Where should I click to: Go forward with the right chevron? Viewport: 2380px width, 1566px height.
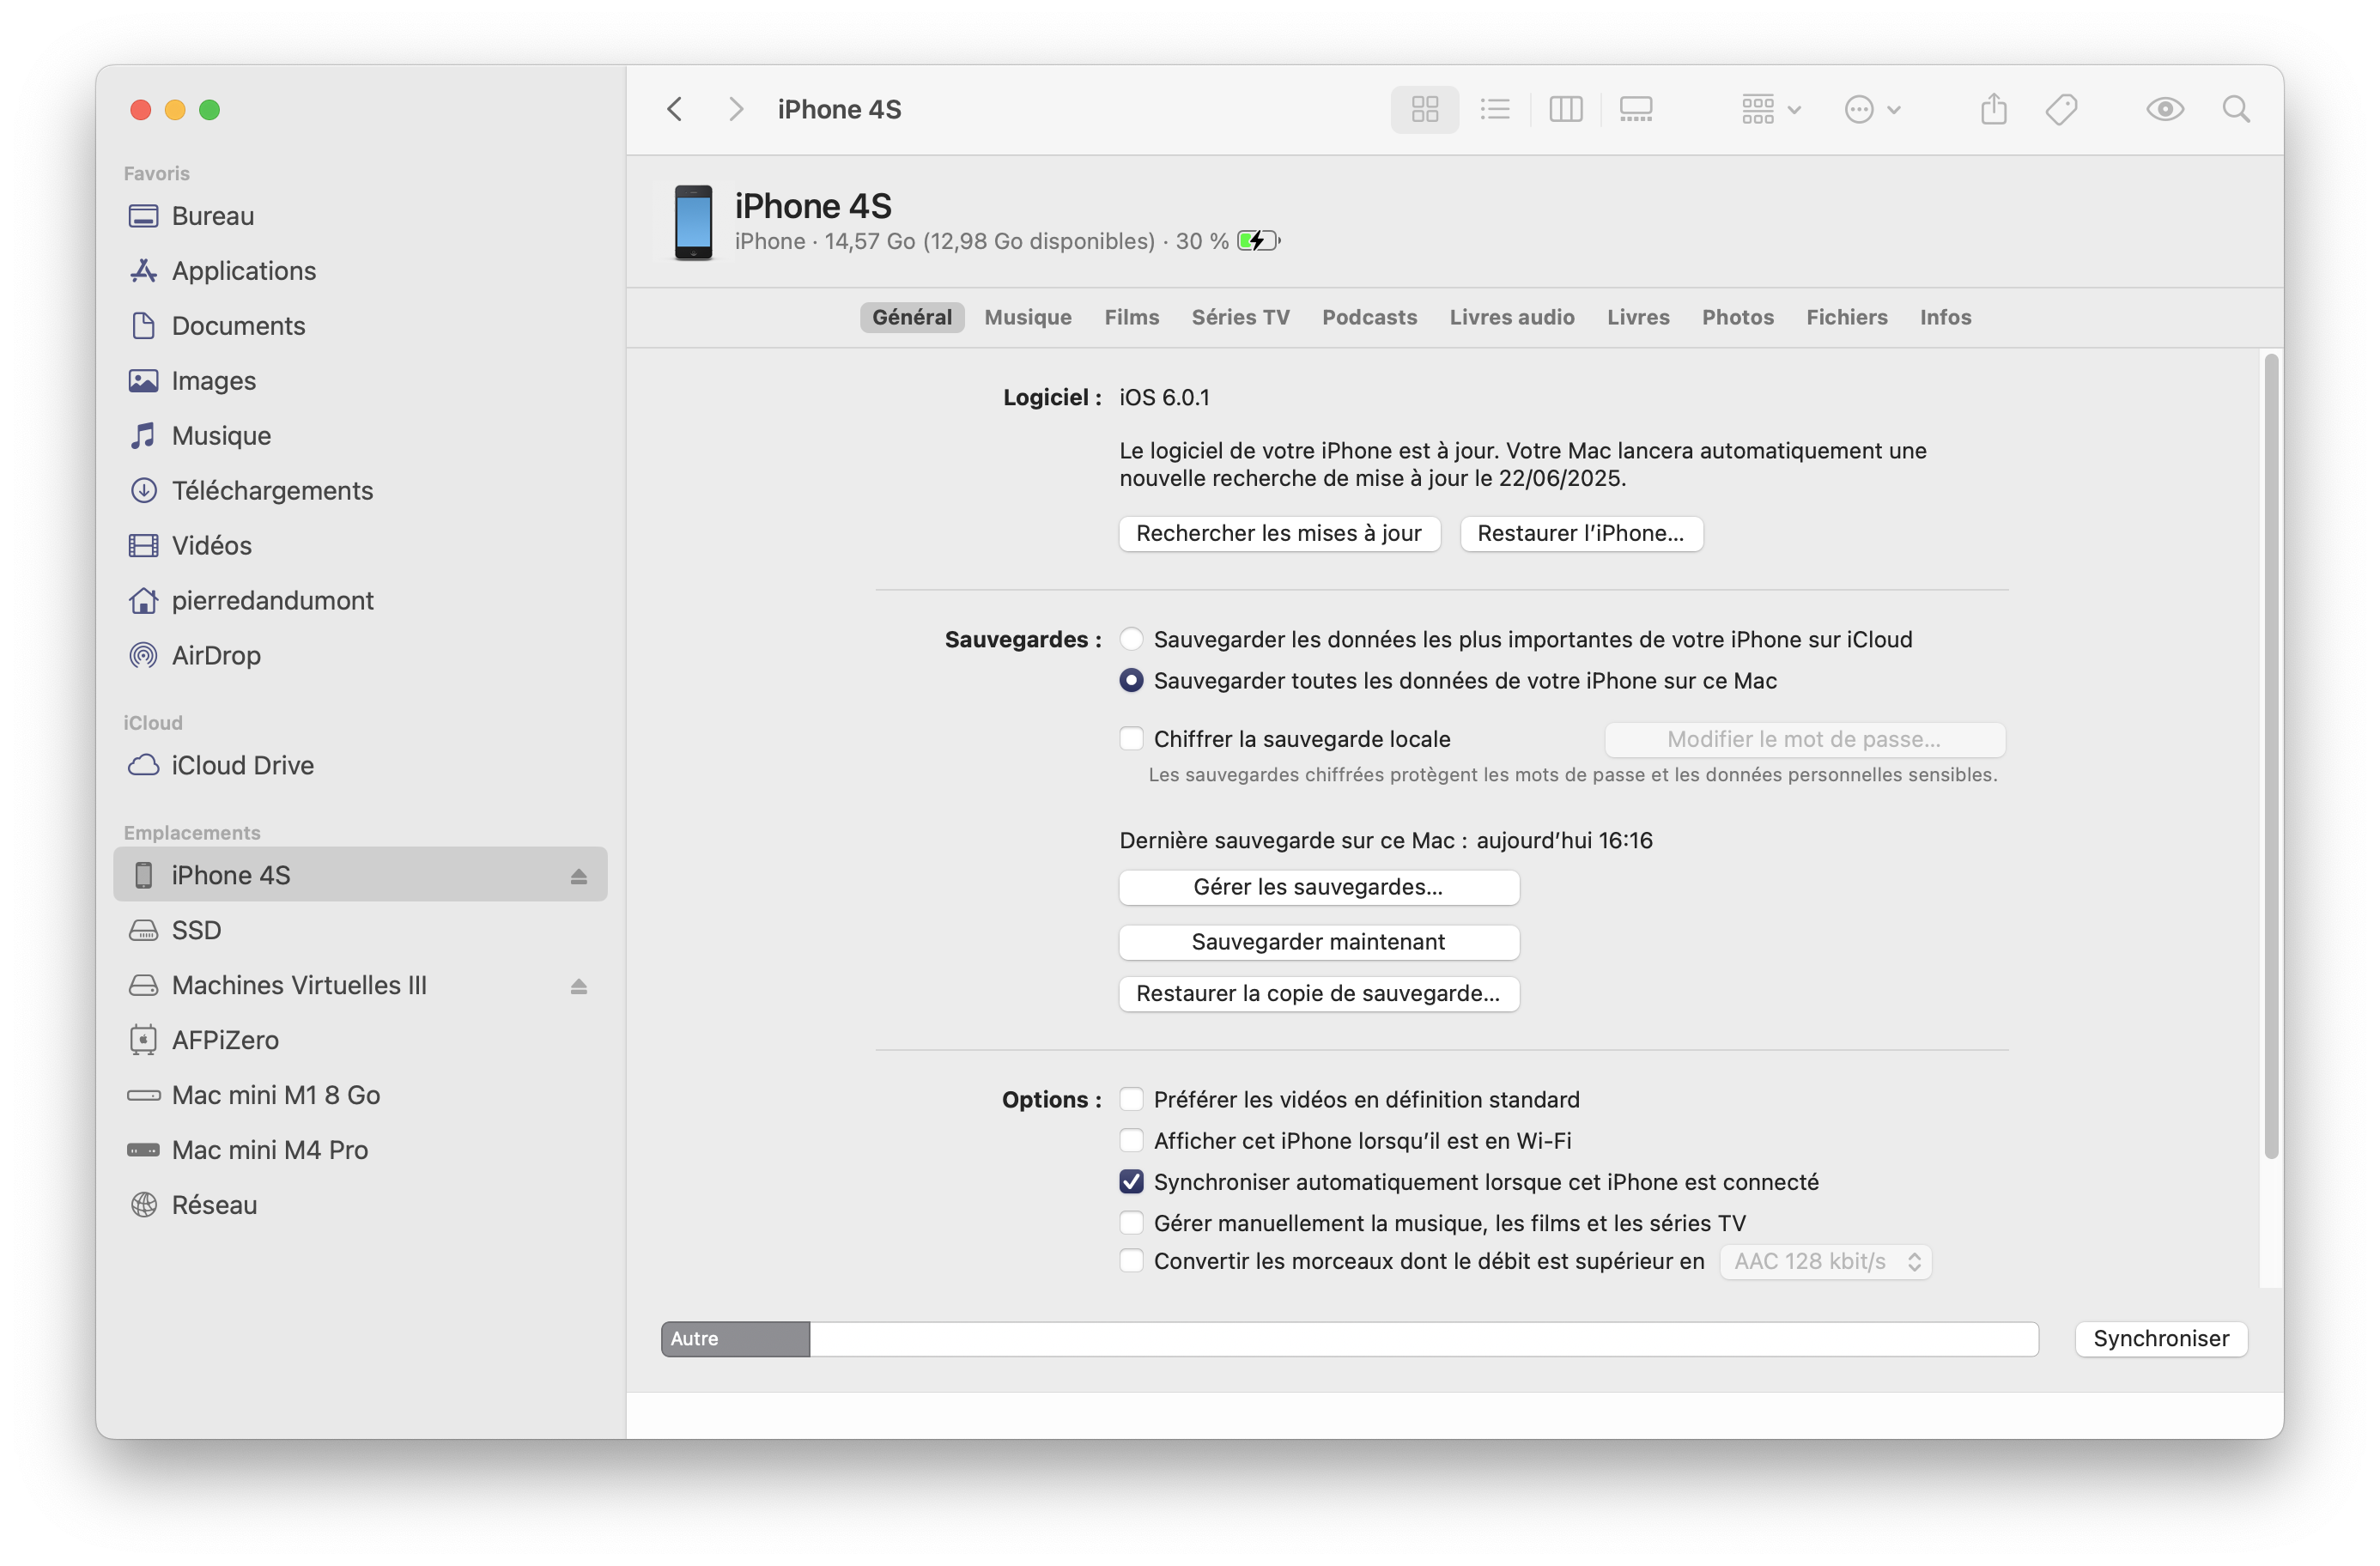pyautogui.click(x=736, y=109)
